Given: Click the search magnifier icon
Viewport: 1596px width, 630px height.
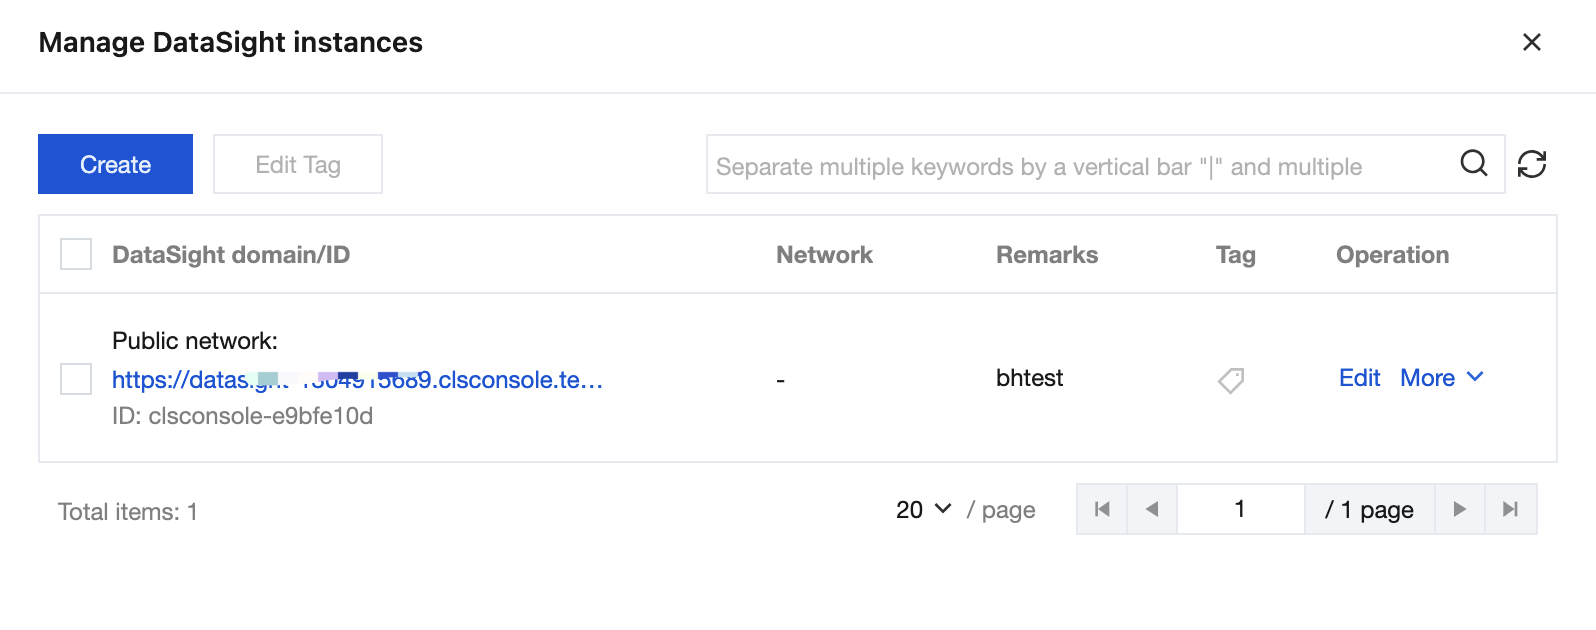Looking at the screenshot, I should coord(1474,163).
